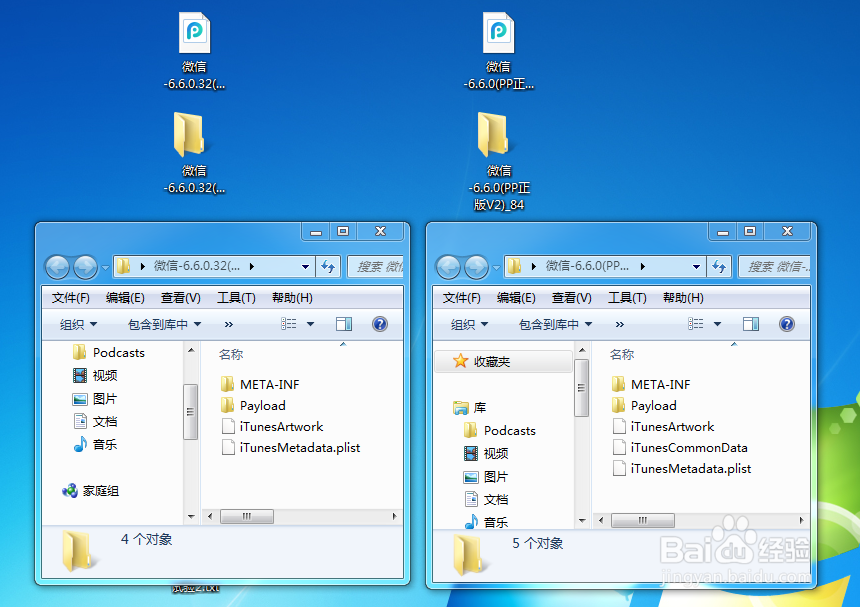
Task: Open 文件(F) menu in right window
Action: tap(462, 298)
